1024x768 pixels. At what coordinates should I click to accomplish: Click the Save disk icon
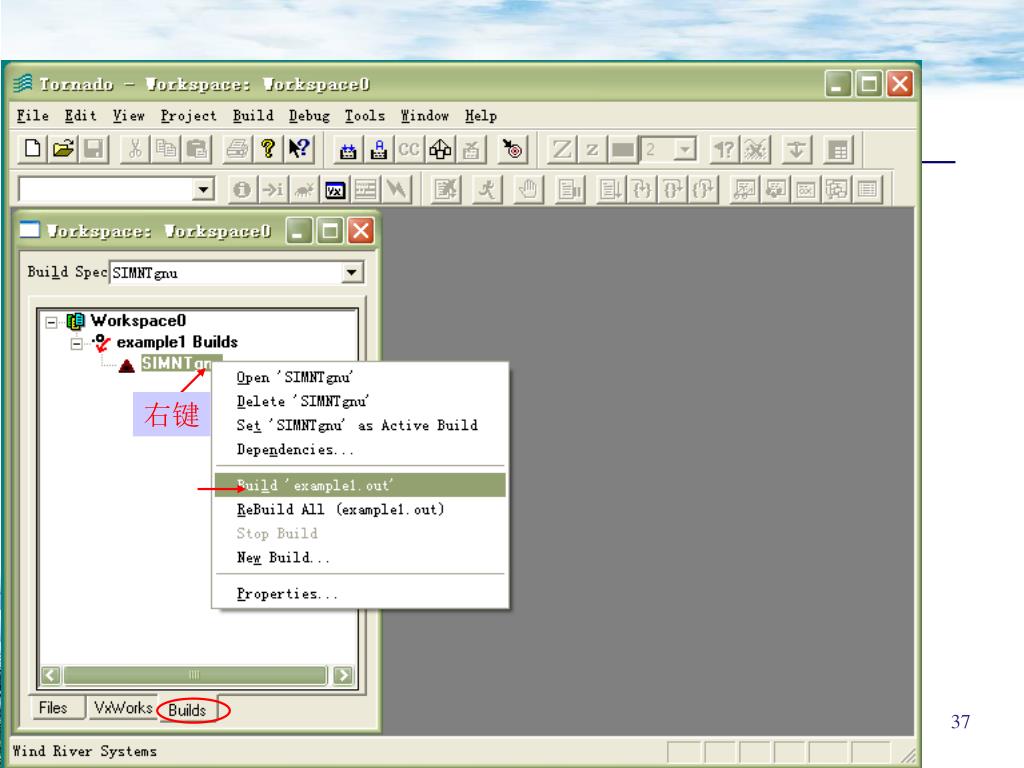(93, 150)
